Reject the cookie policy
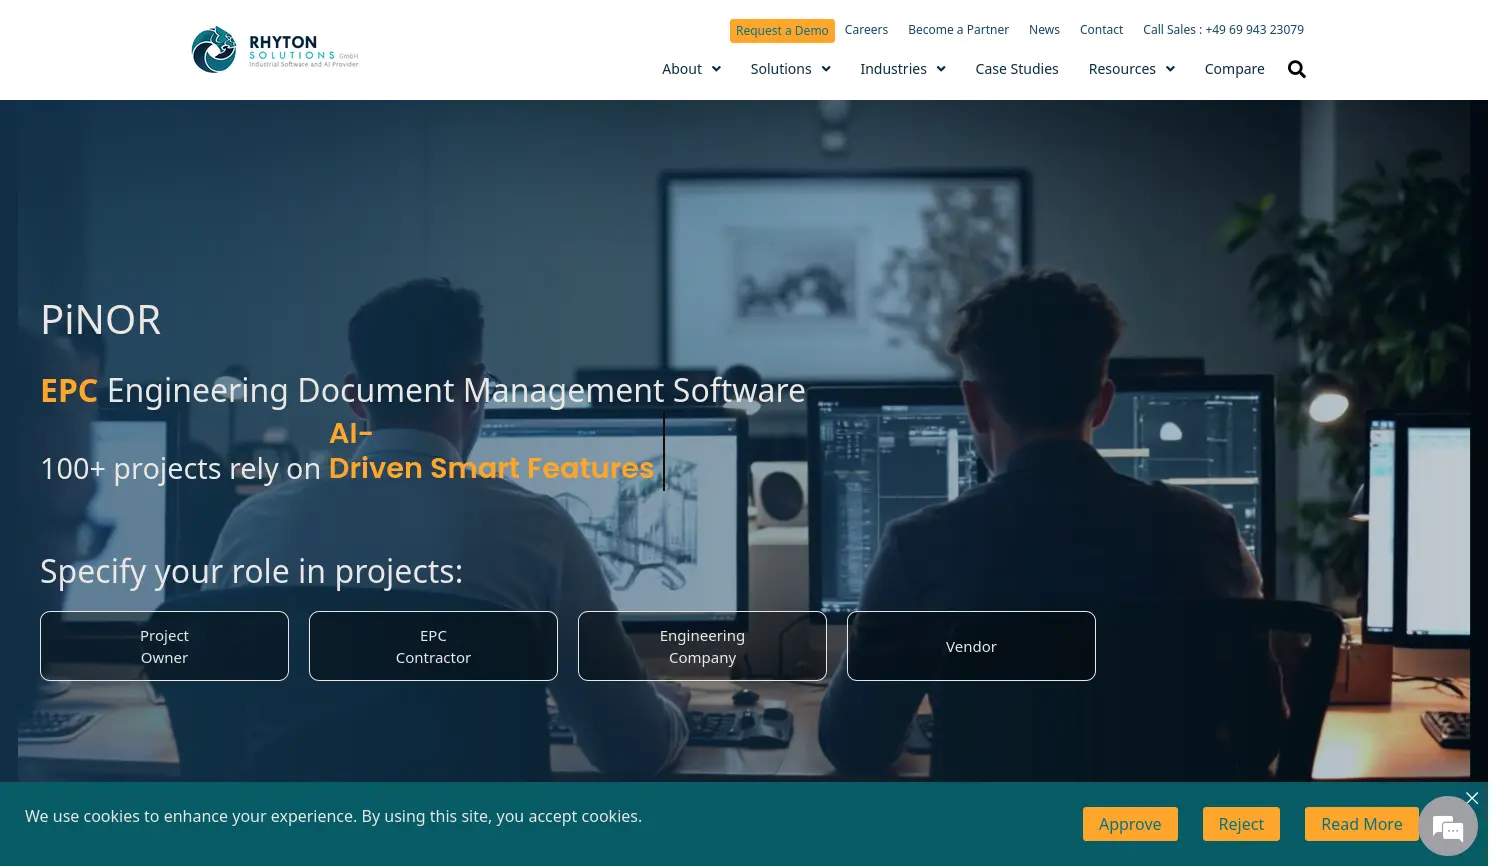This screenshot has height=866, width=1500. click(1241, 823)
